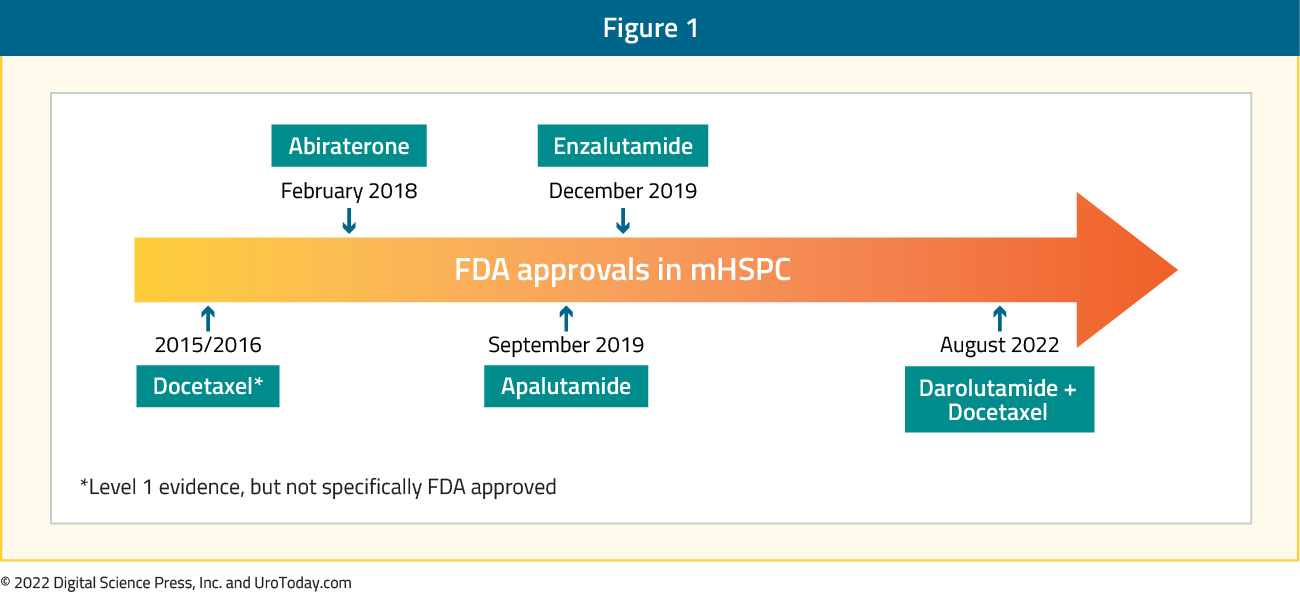The width and height of the screenshot is (1300, 593).
Task: Click the UroToday.com copyright text
Action: pyautogui.click(x=176, y=583)
